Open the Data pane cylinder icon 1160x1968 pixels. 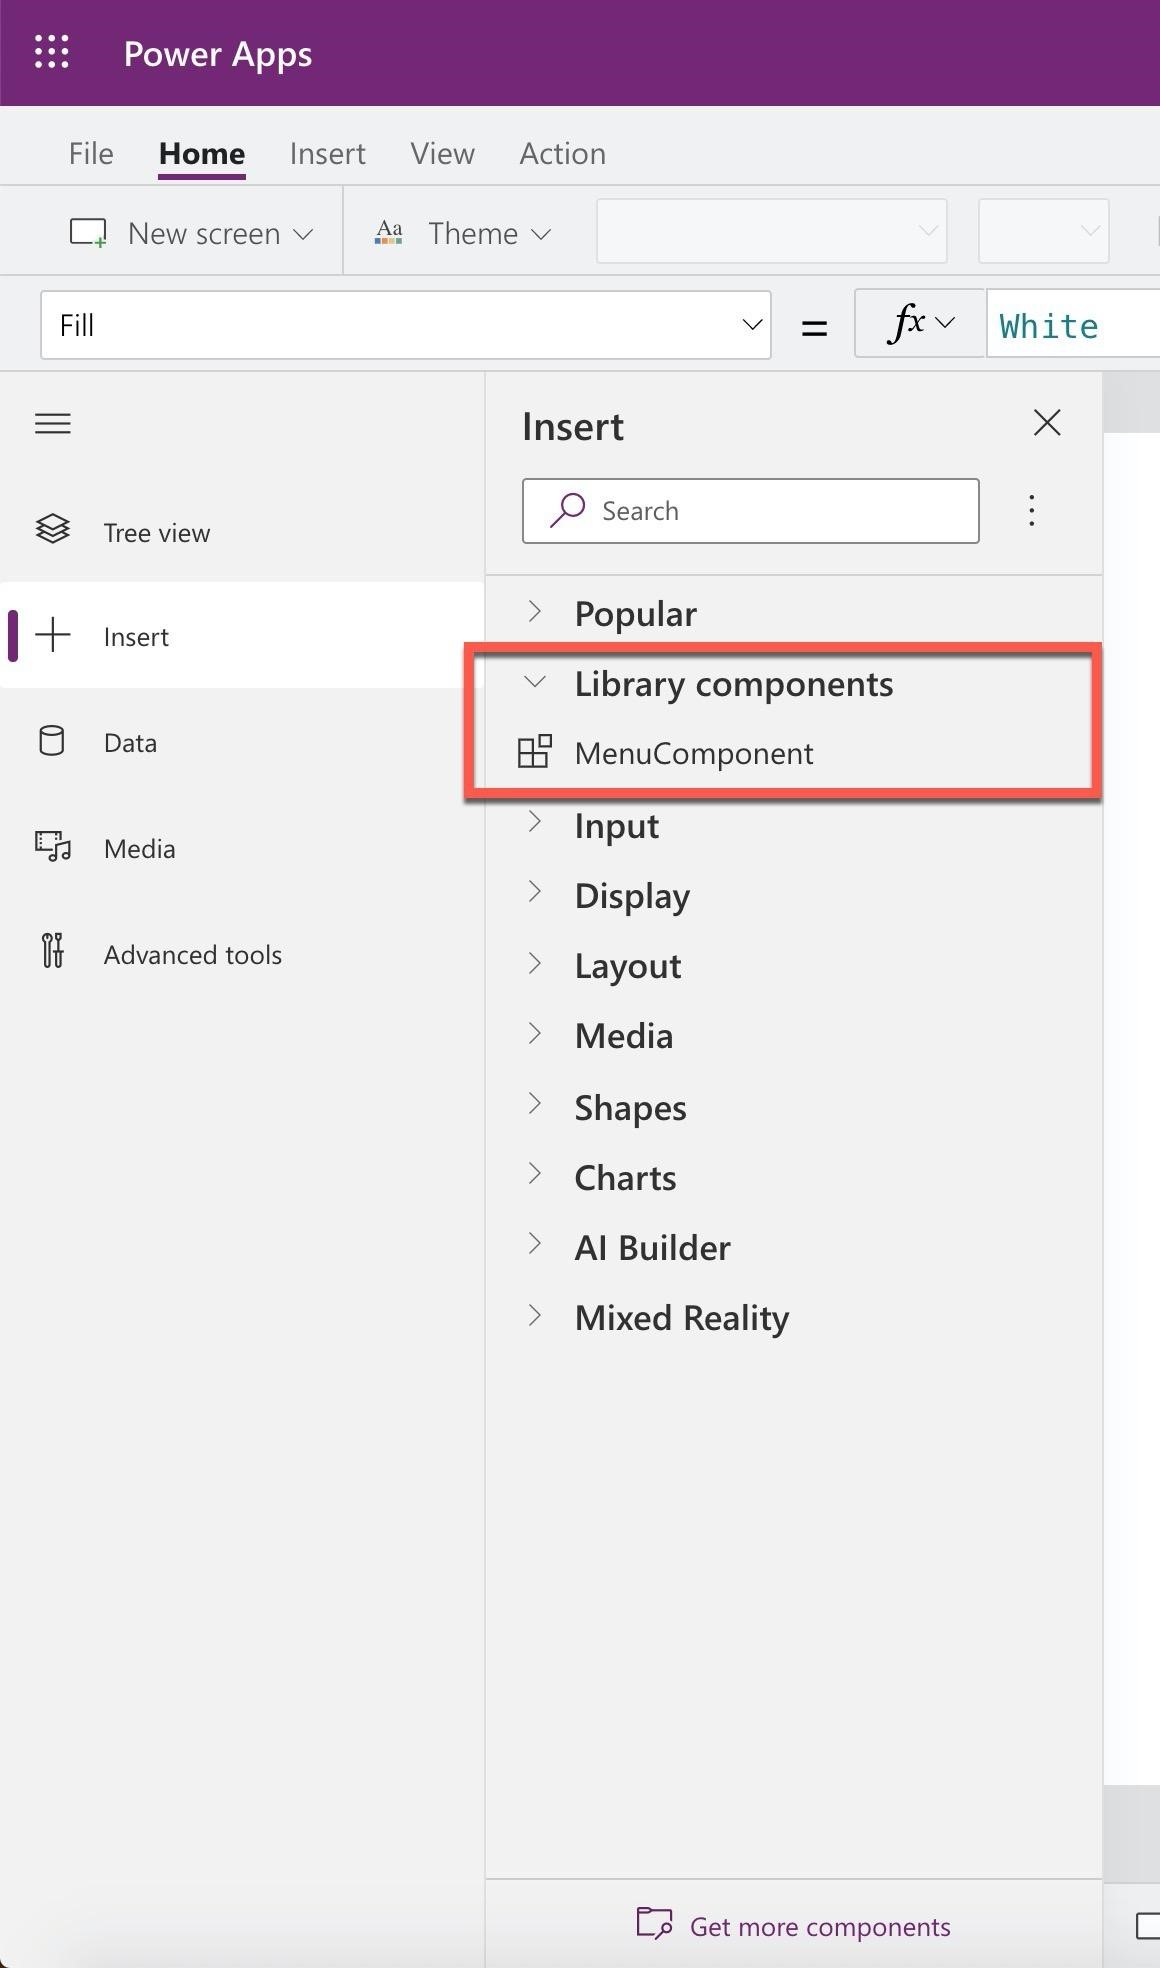click(x=52, y=742)
